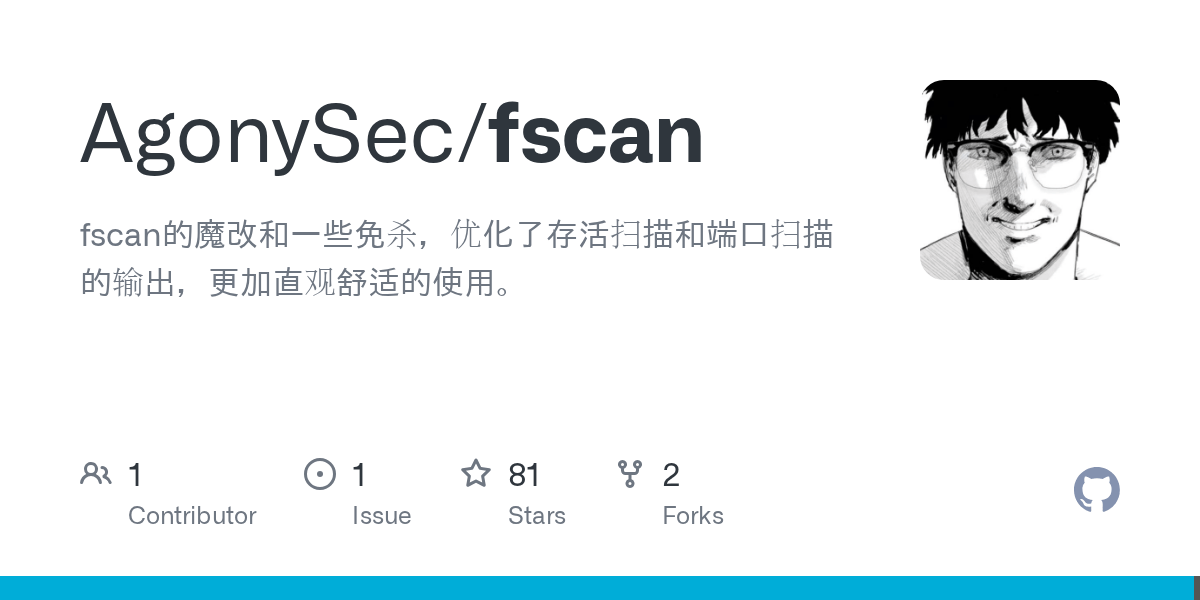Click the AgonySec avatar image
Image resolution: width=1200 pixels, height=600 pixels.
click(1020, 180)
